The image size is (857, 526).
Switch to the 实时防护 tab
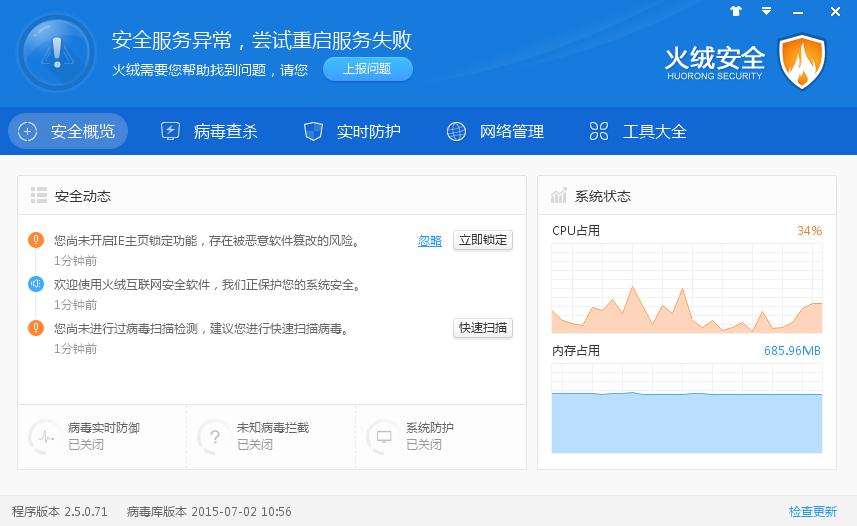352,131
